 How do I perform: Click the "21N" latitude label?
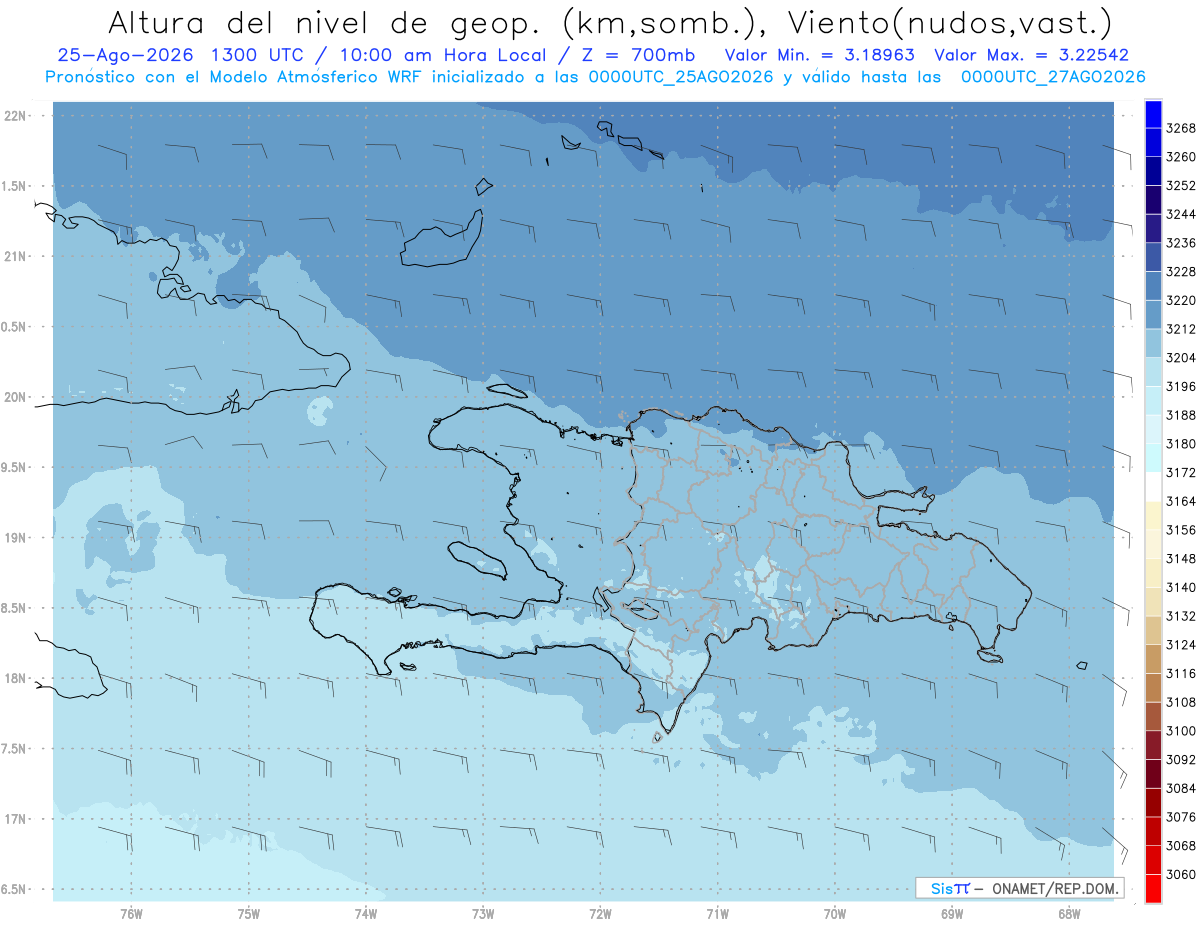(x=16, y=256)
